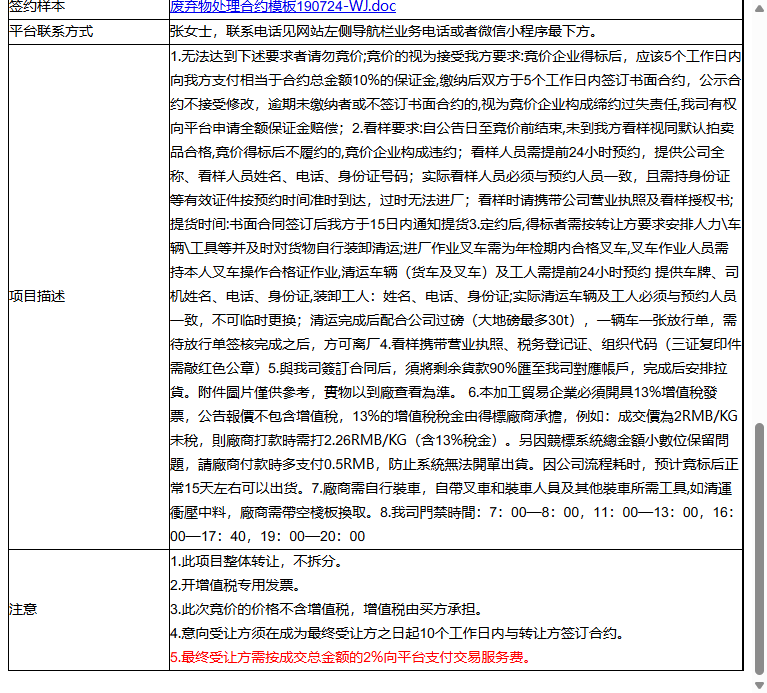
Task: Click the red line 5.最终受让方需按成交总金额的2%
Action: 351,658
